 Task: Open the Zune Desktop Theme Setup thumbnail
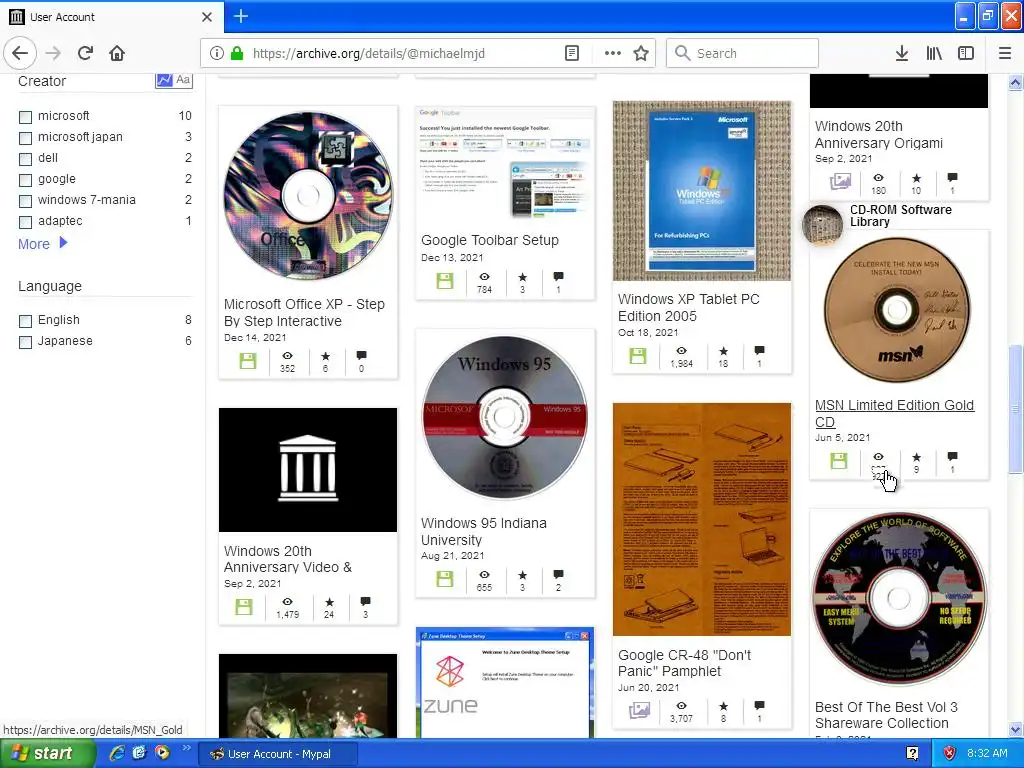(504, 683)
